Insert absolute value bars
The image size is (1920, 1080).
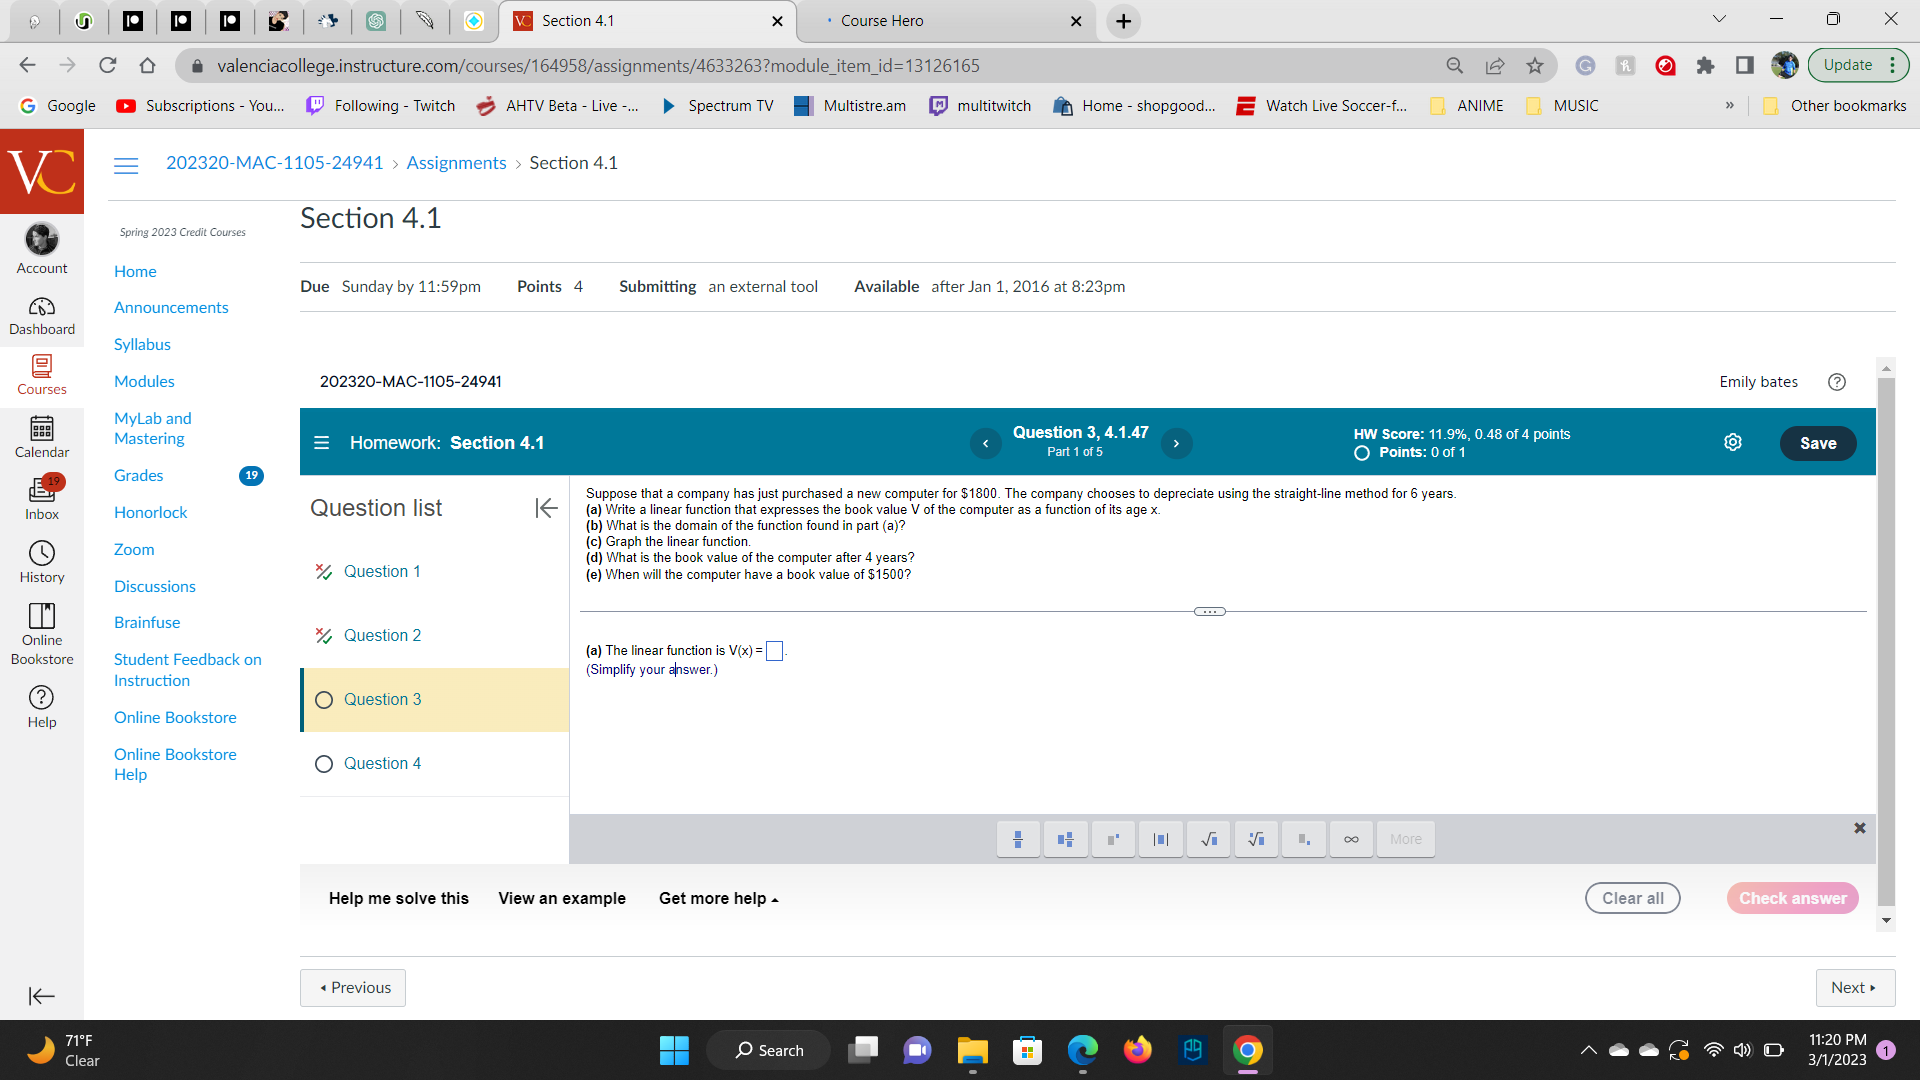(1160, 839)
